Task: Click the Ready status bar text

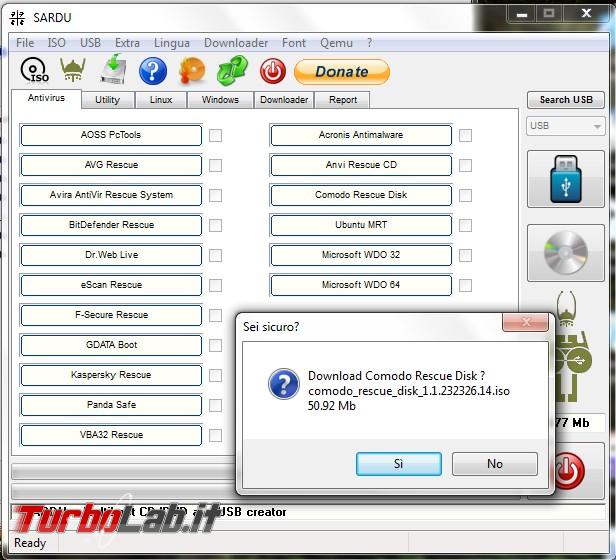Action: (30, 543)
